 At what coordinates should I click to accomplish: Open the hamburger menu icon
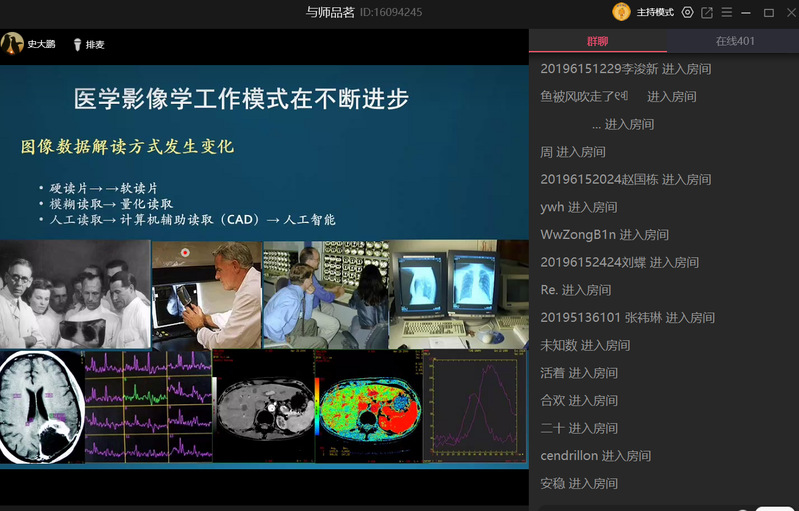point(727,12)
